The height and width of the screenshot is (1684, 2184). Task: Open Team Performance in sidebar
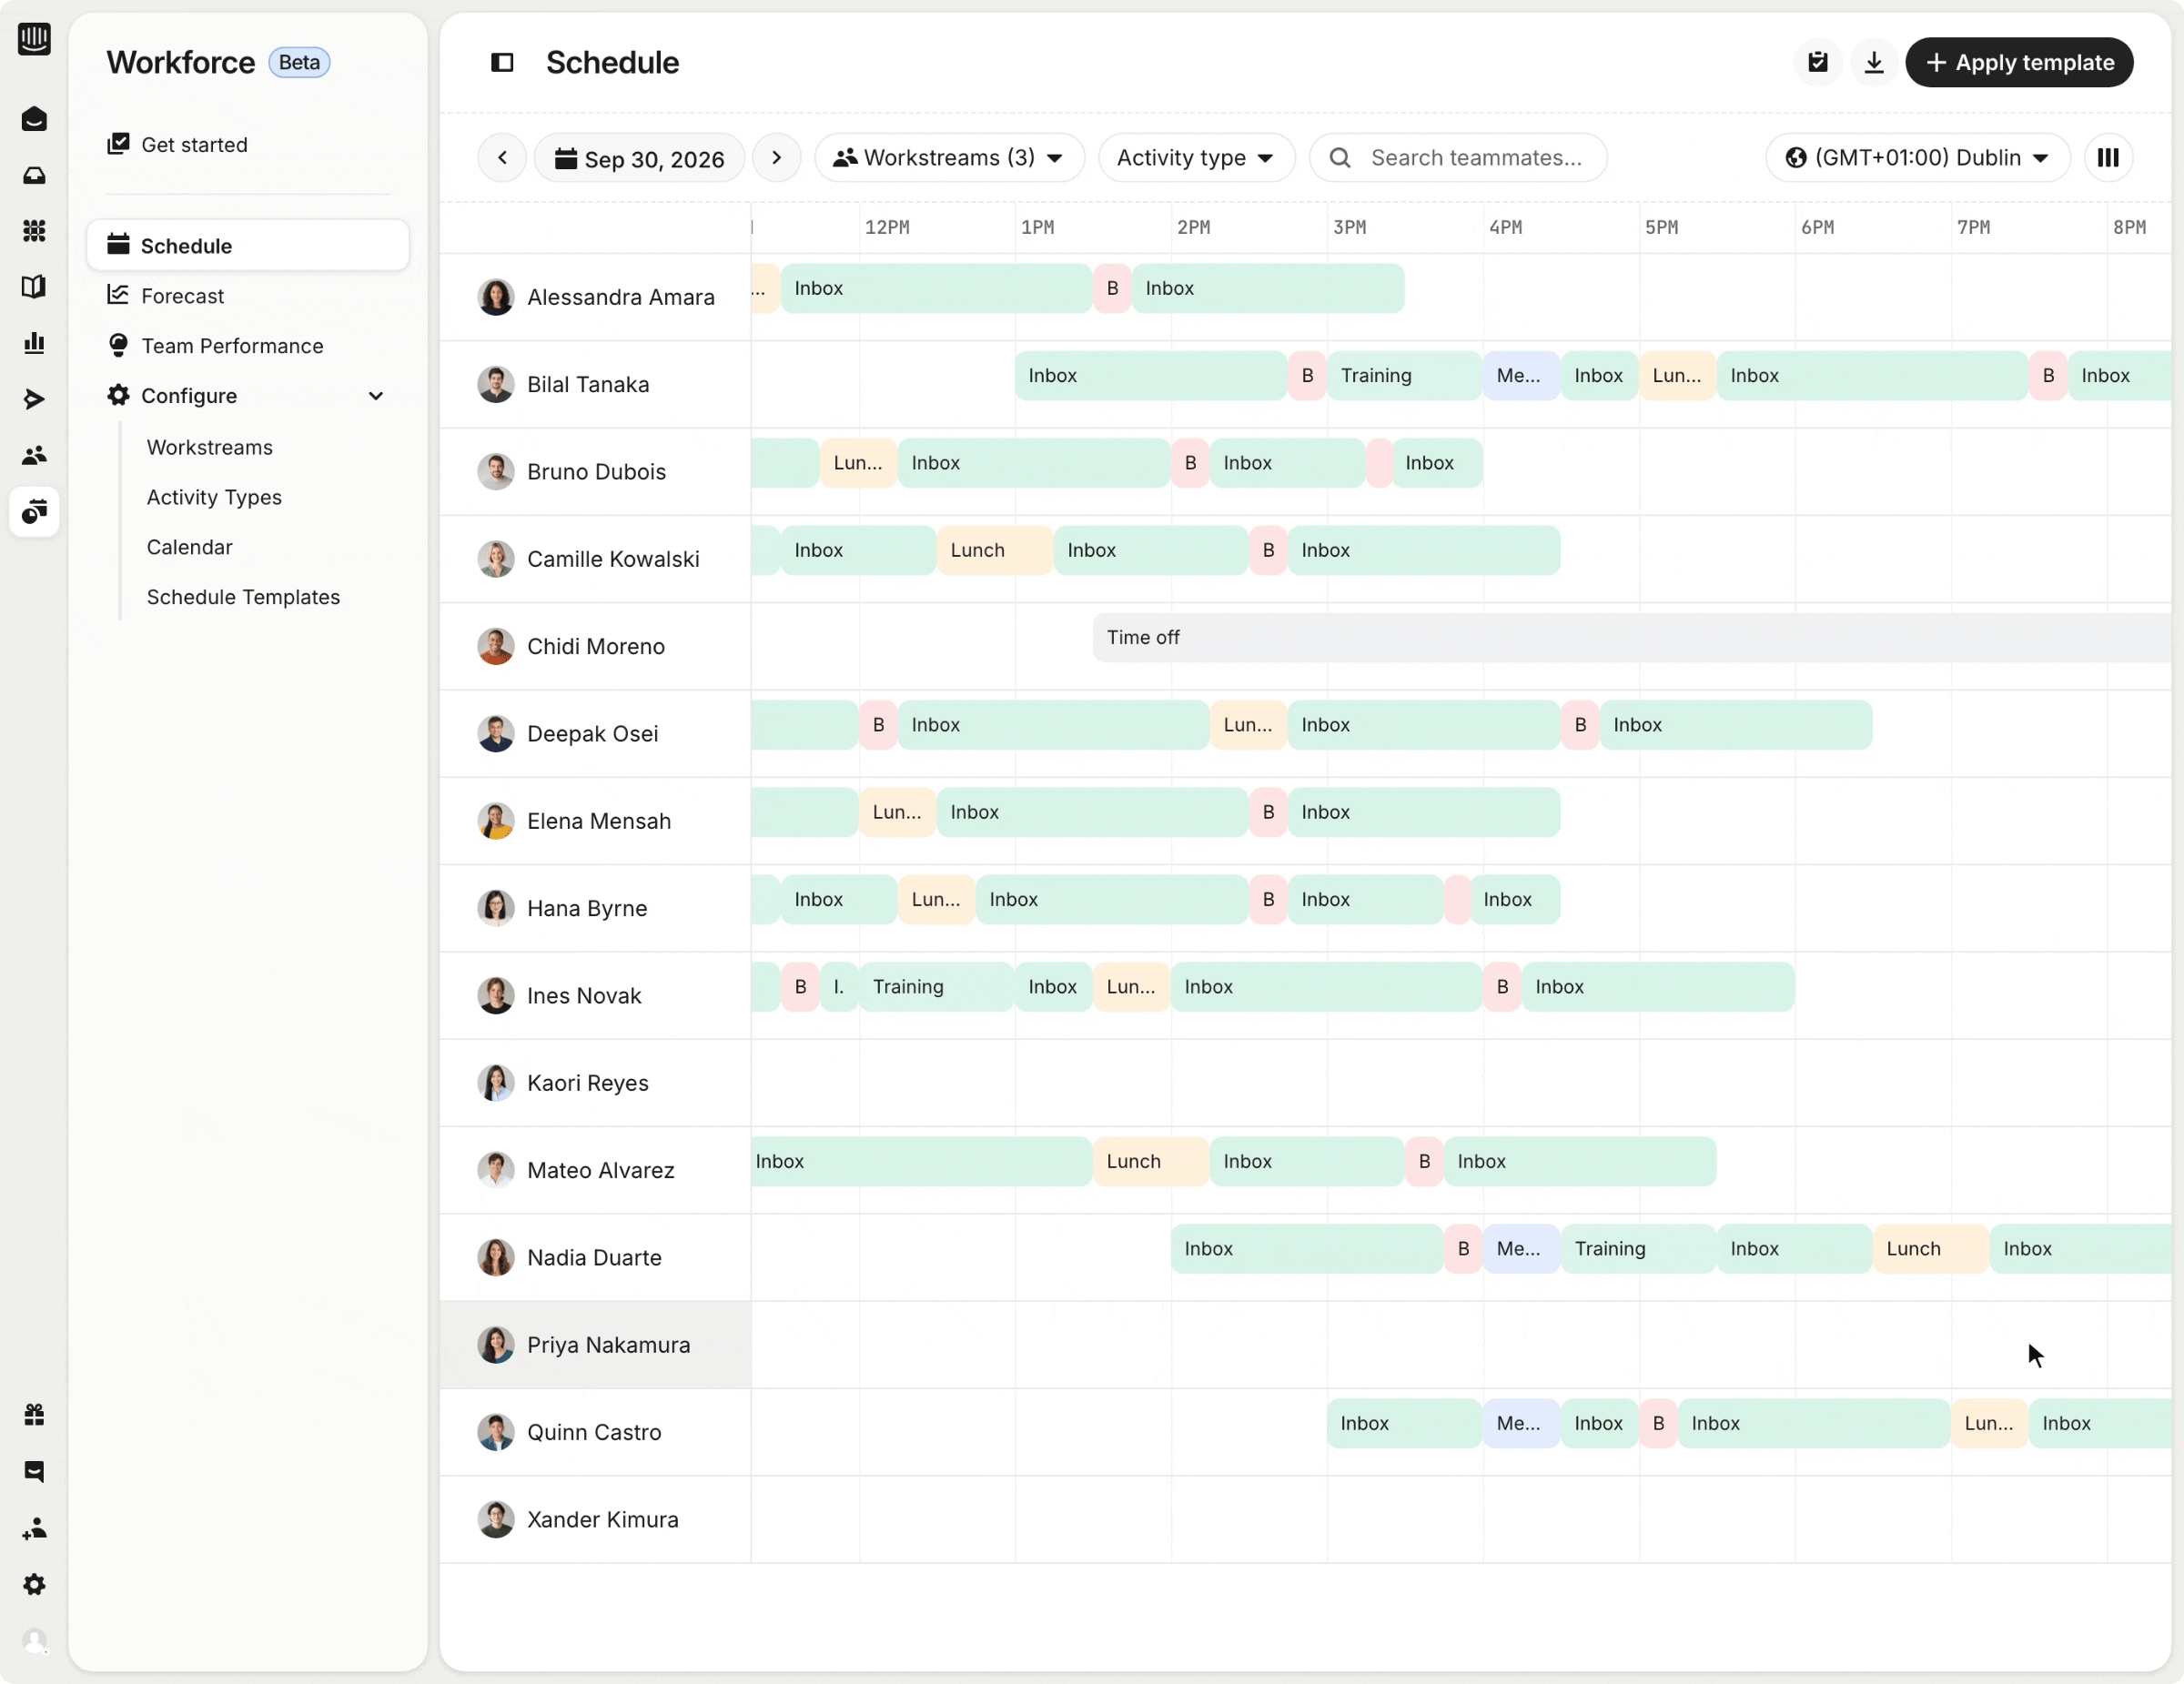click(232, 346)
